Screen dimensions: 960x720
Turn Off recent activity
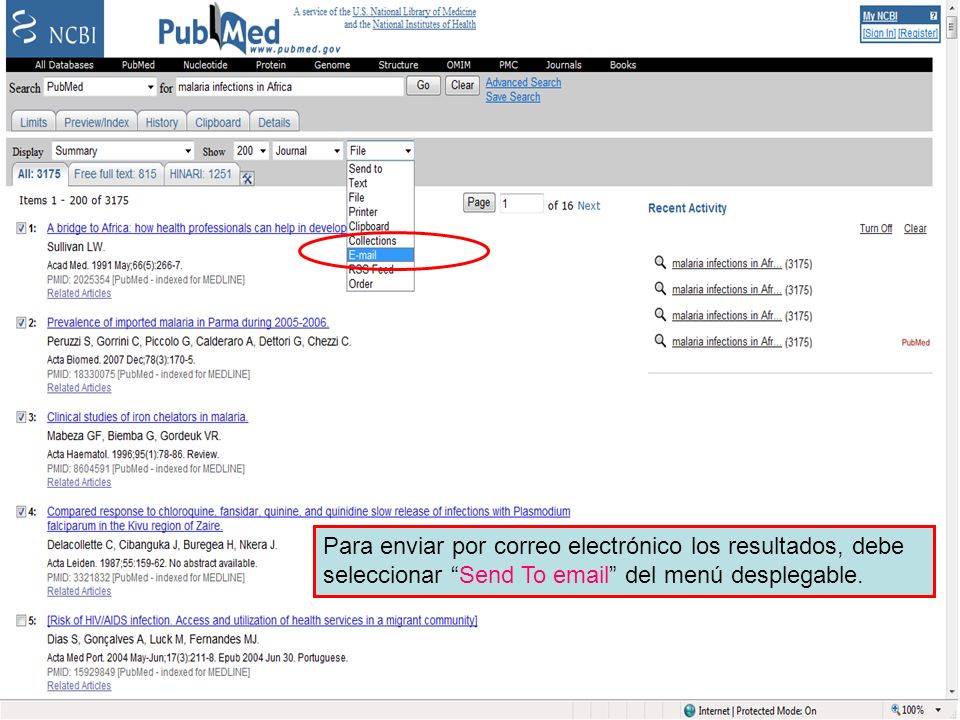click(x=876, y=228)
